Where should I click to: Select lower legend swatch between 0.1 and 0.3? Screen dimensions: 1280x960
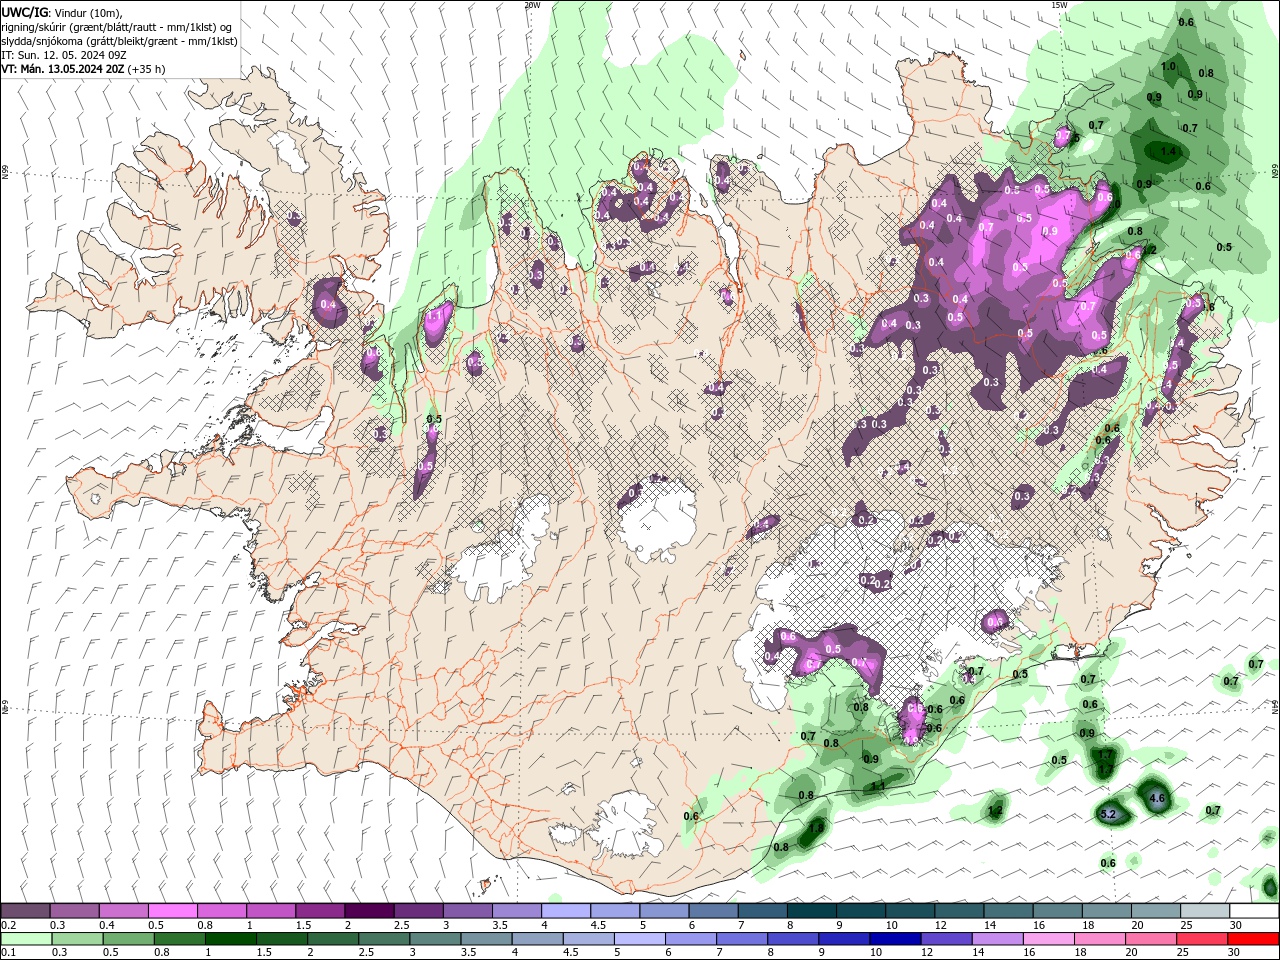pos(25,939)
